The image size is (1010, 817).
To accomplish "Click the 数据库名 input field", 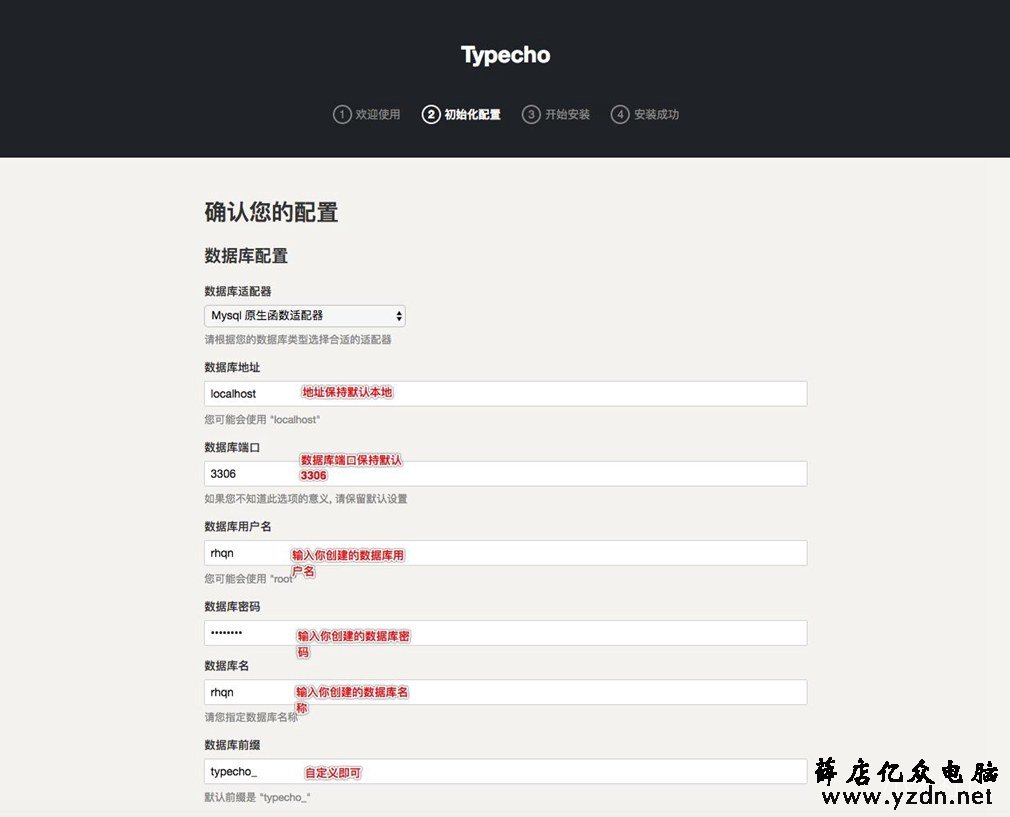I will tap(506, 692).
